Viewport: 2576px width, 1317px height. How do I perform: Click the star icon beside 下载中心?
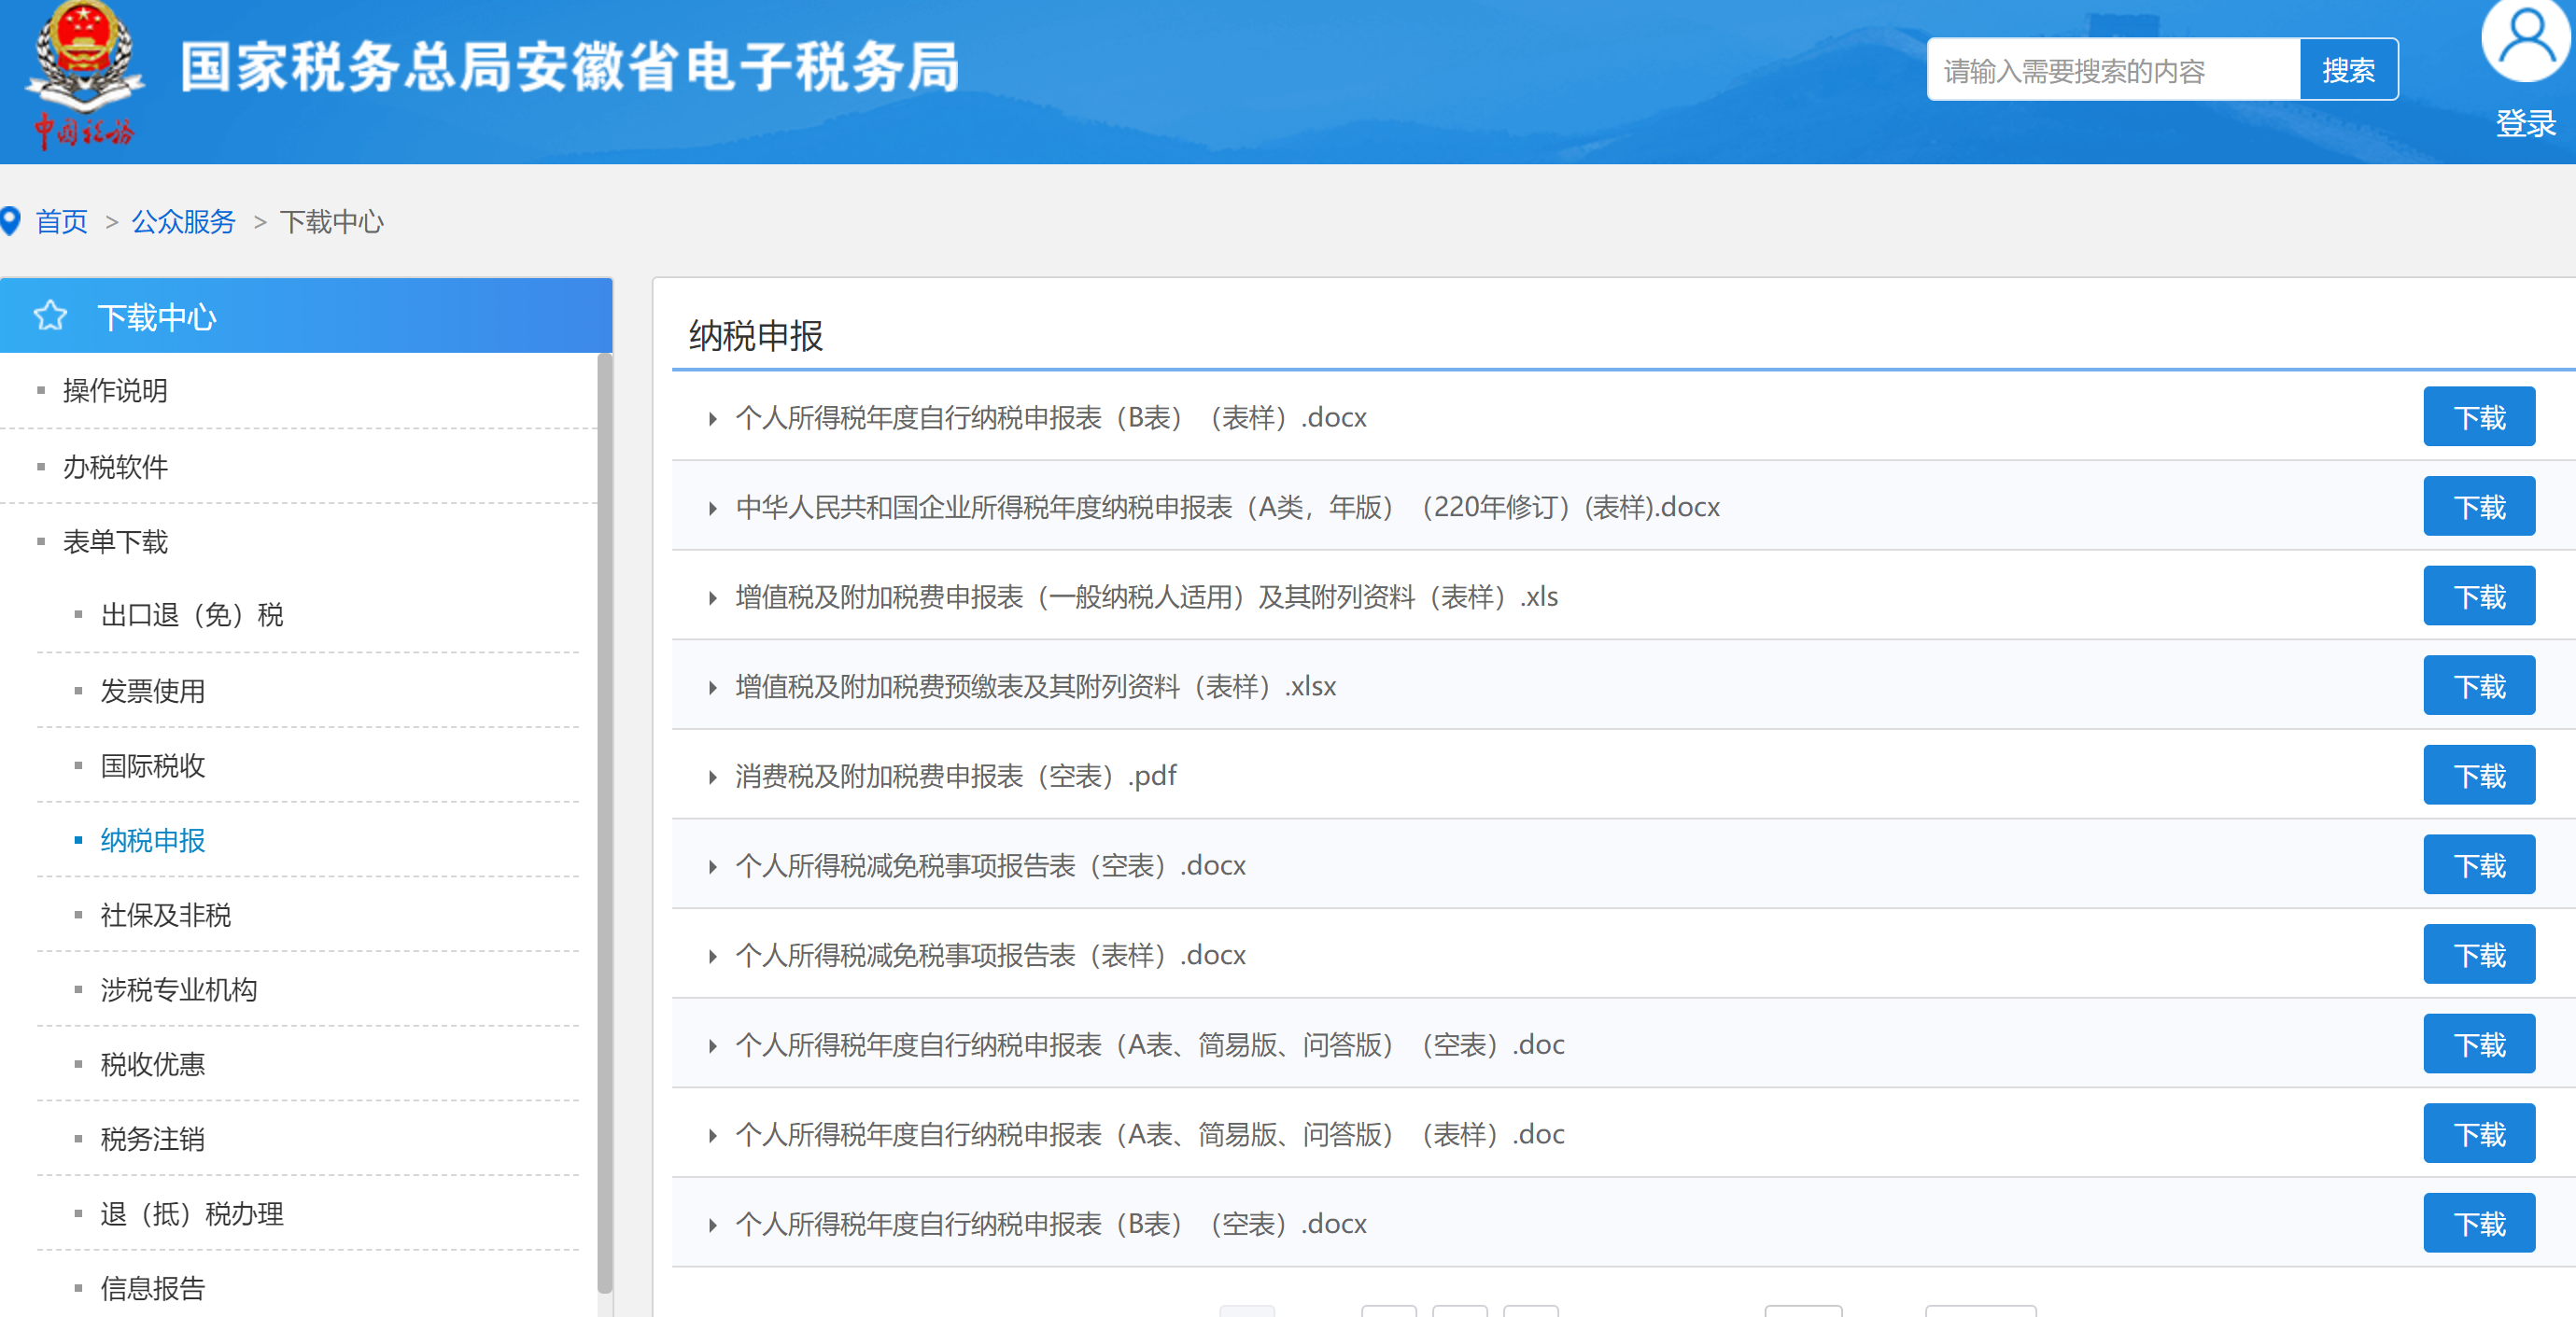[50, 316]
